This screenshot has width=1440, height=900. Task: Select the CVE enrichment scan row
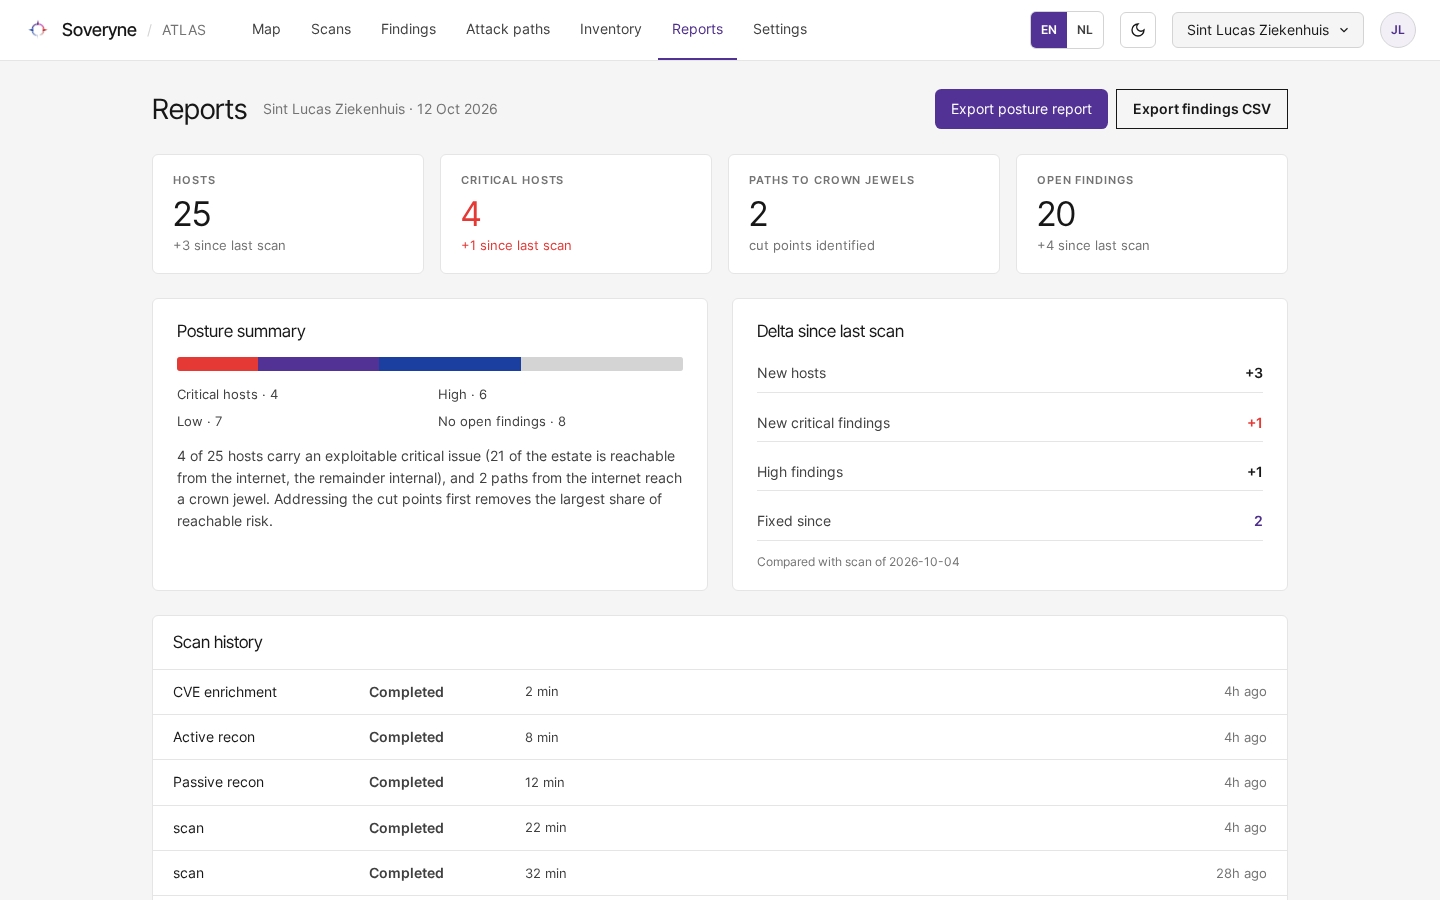pos(720,692)
